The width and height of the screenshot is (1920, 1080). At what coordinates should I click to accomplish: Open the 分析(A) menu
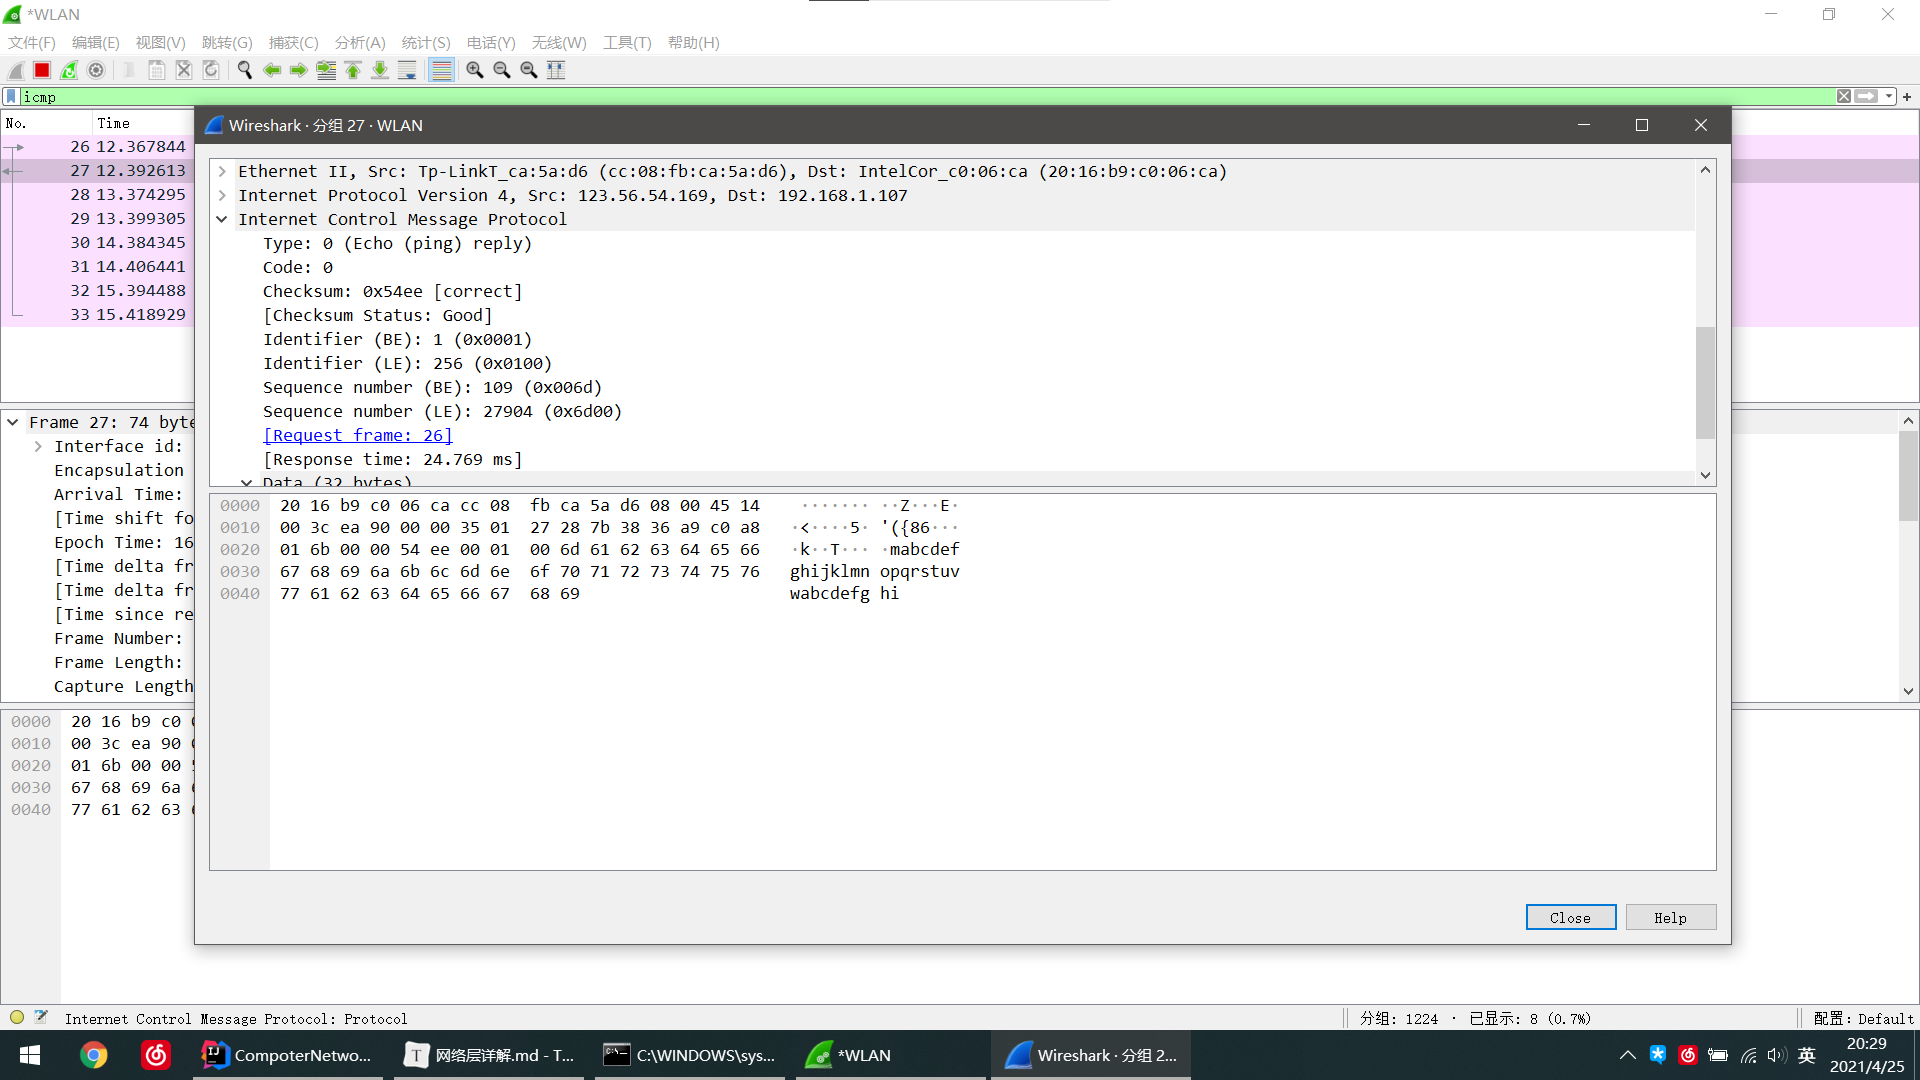click(x=360, y=43)
